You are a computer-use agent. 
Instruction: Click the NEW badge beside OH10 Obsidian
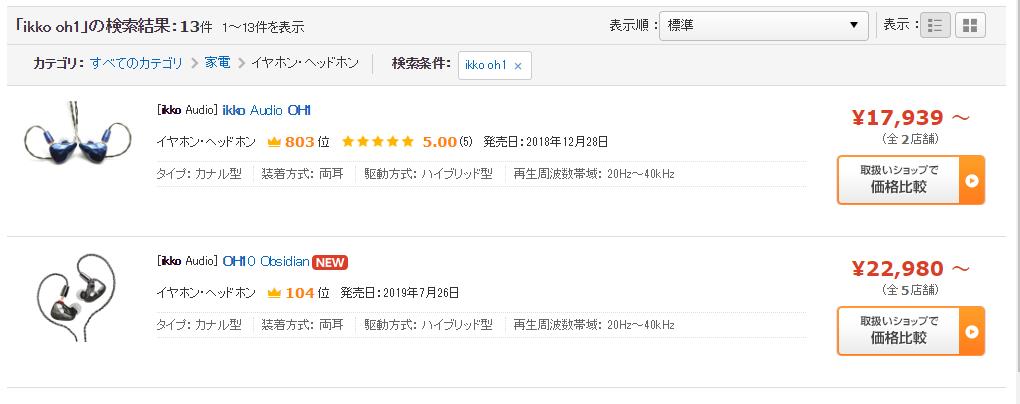point(330,263)
